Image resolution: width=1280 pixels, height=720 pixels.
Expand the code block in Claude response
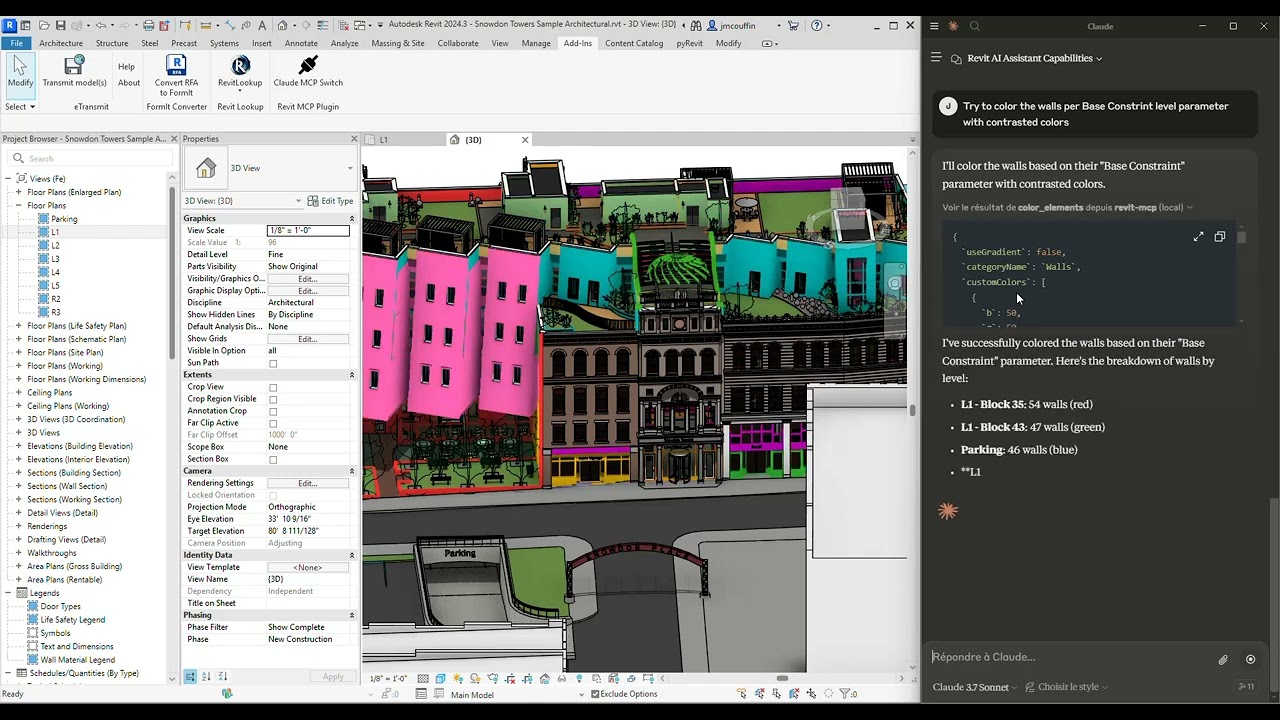pos(1198,237)
